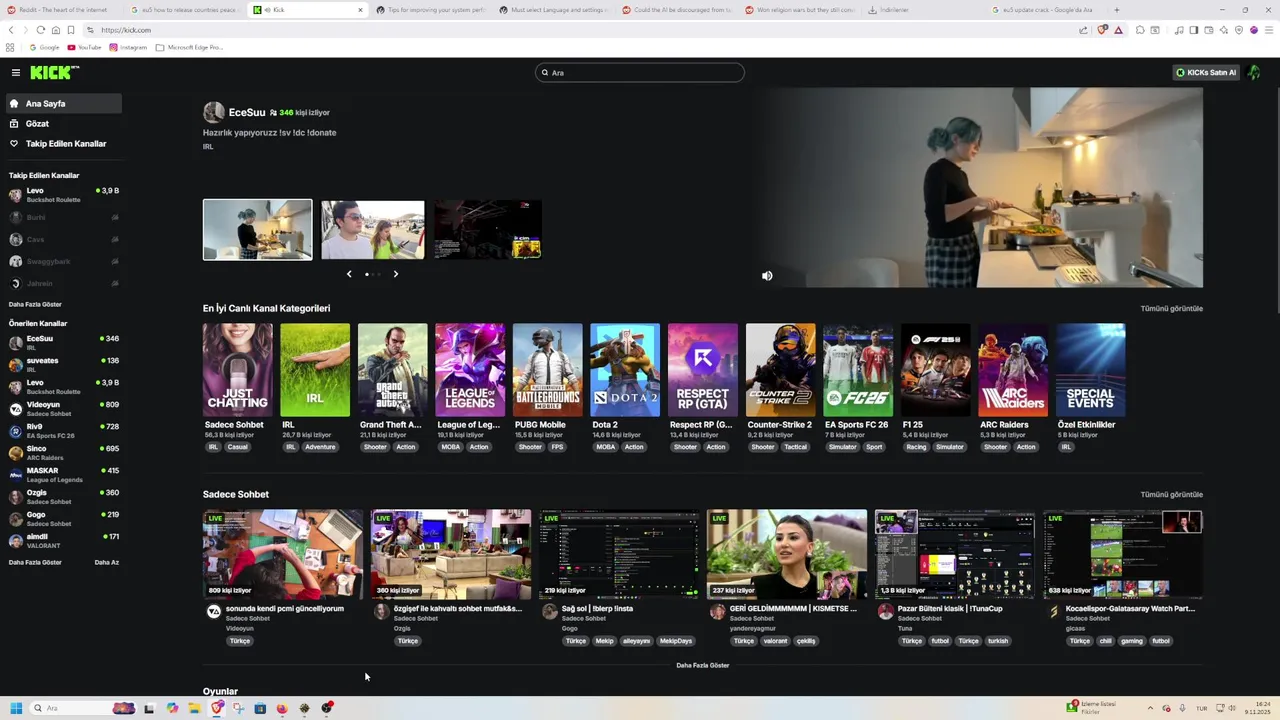Select third dark carousel thumbnail
1280x720 pixels.
[x=487, y=229]
